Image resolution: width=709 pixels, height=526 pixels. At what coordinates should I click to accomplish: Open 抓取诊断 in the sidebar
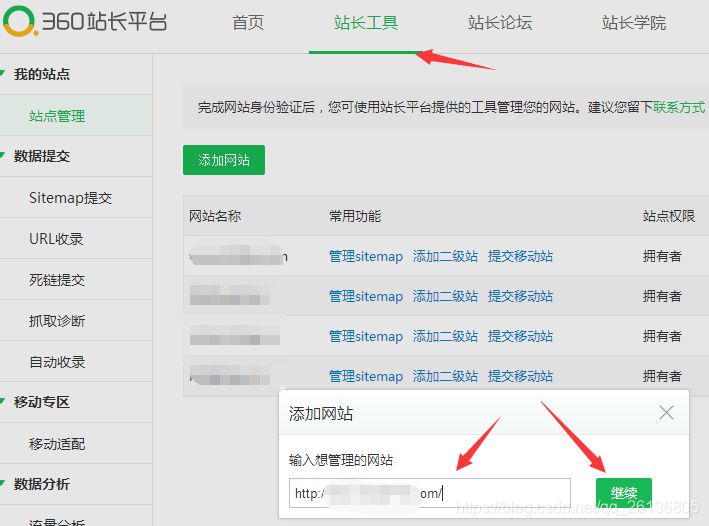coord(57,321)
